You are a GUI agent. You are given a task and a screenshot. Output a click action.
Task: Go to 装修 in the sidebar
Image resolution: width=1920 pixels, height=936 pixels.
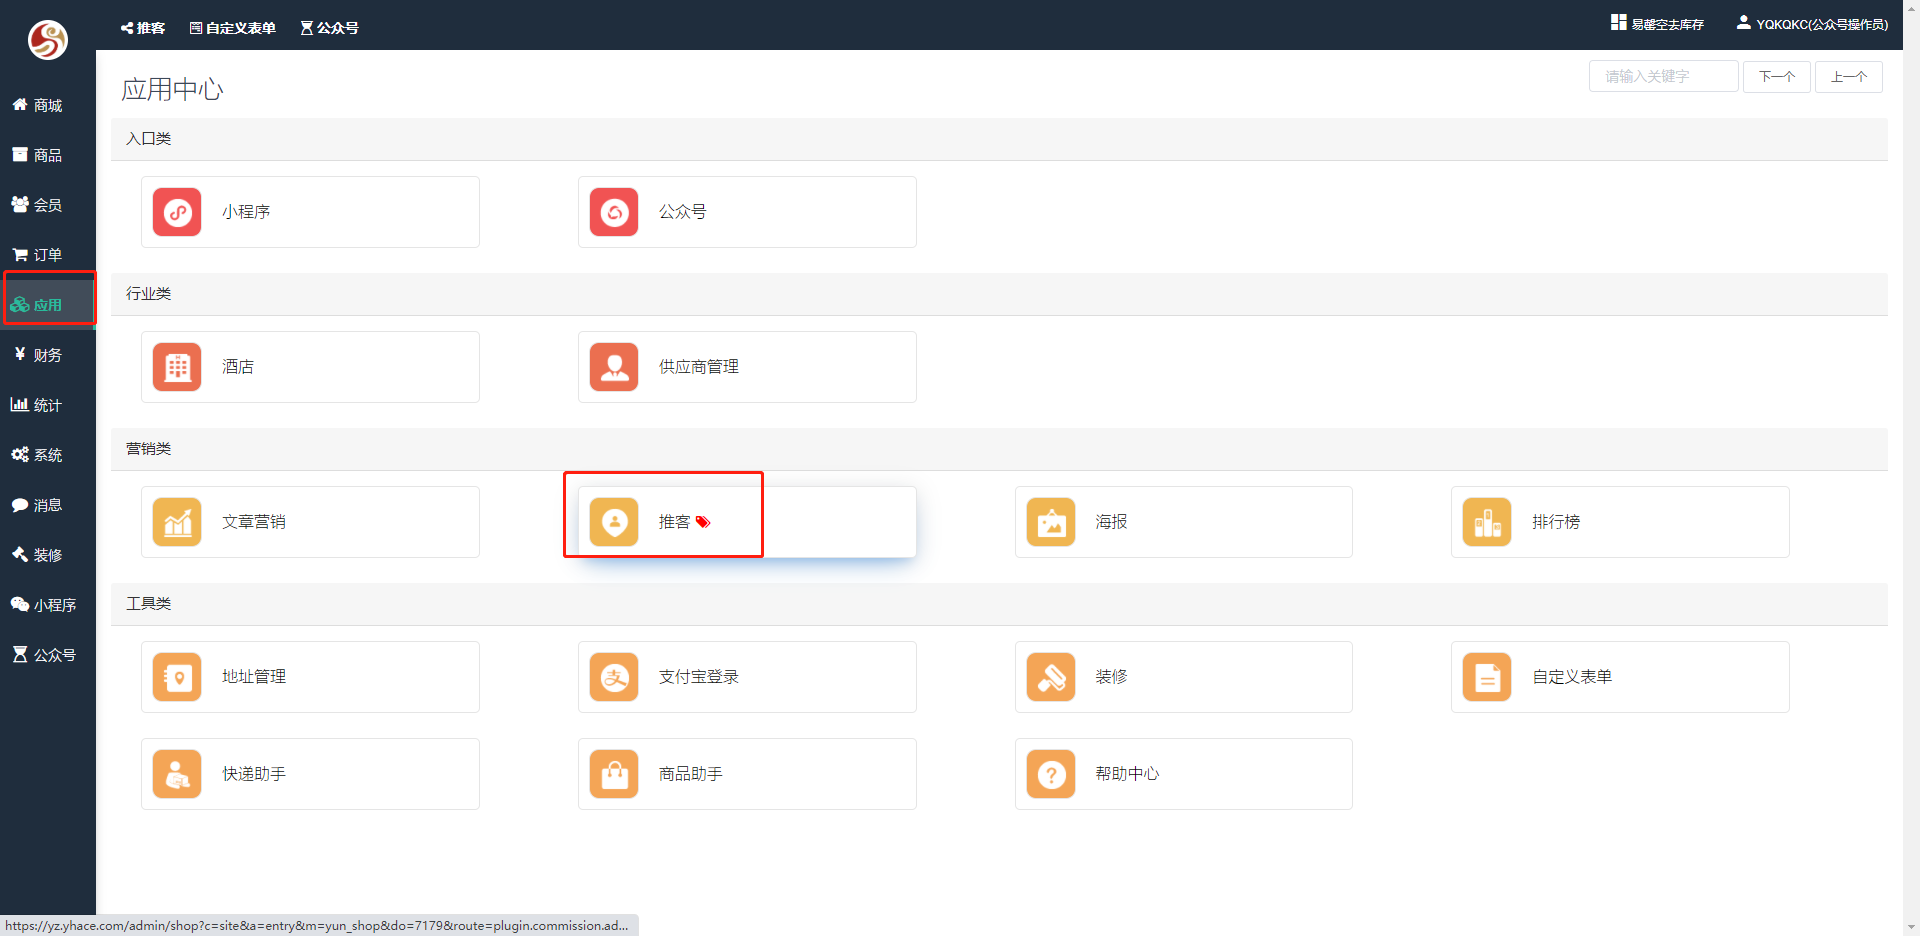[48, 555]
